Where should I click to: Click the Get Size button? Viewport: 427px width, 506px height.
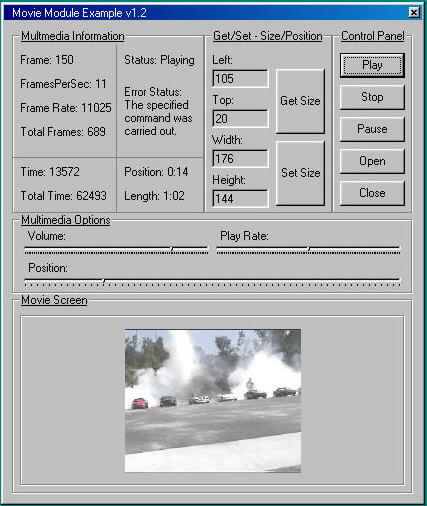point(300,101)
